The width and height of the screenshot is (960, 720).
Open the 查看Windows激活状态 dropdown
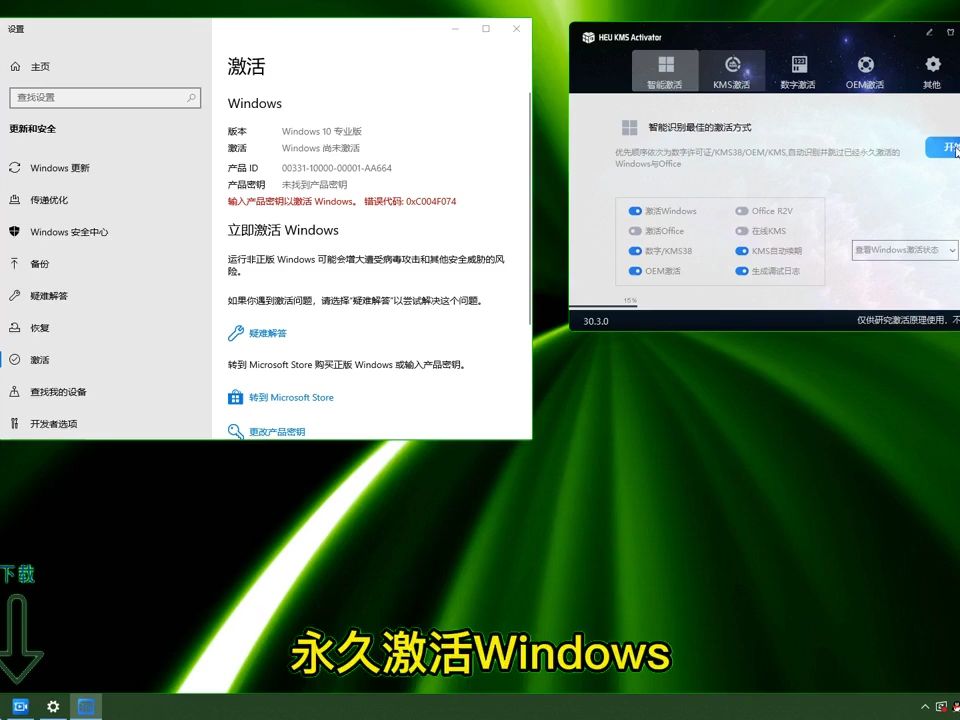pos(905,250)
